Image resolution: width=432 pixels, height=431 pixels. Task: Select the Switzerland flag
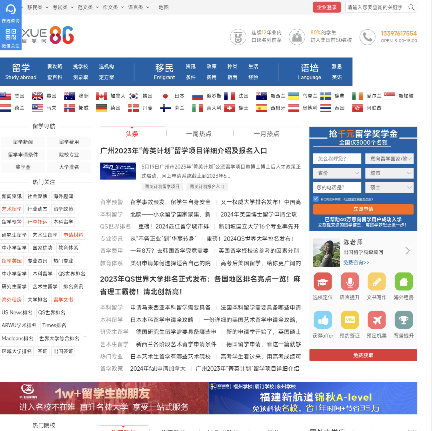(x=229, y=108)
